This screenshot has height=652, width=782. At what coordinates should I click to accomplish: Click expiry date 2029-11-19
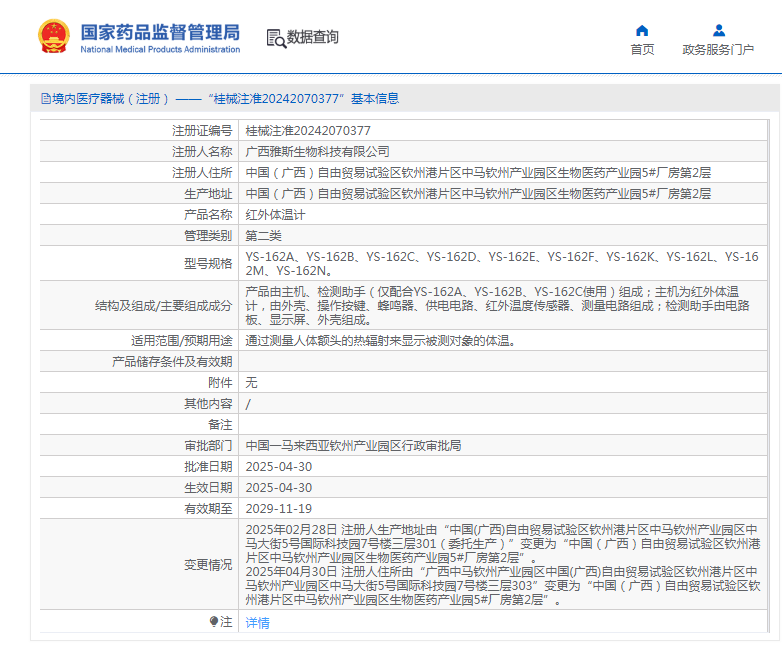(x=279, y=508)
